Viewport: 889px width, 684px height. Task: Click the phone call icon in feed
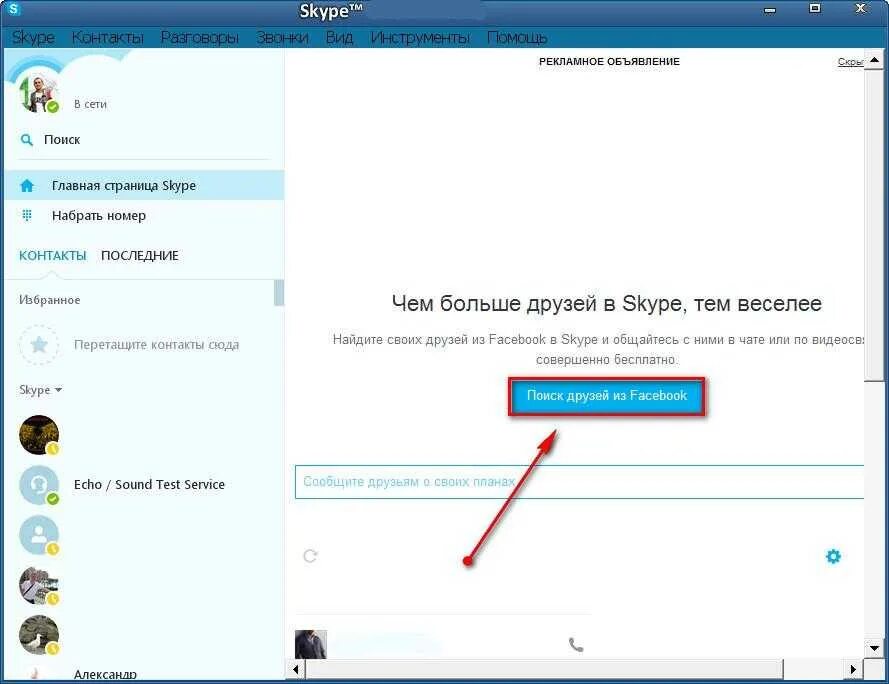(576, 645)
